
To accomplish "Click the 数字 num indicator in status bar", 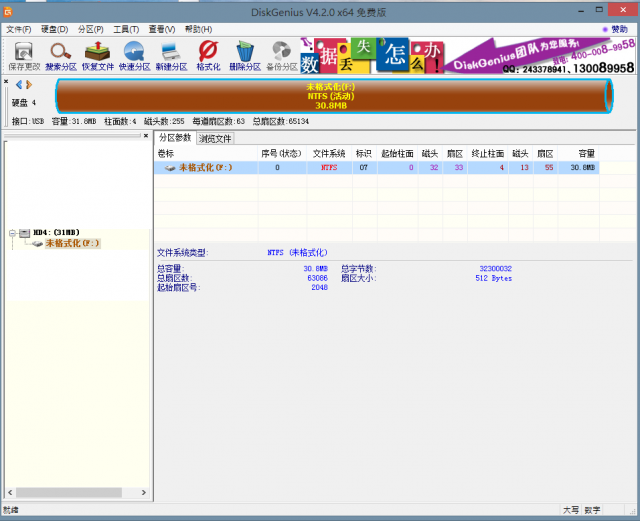I will [592, 510].
